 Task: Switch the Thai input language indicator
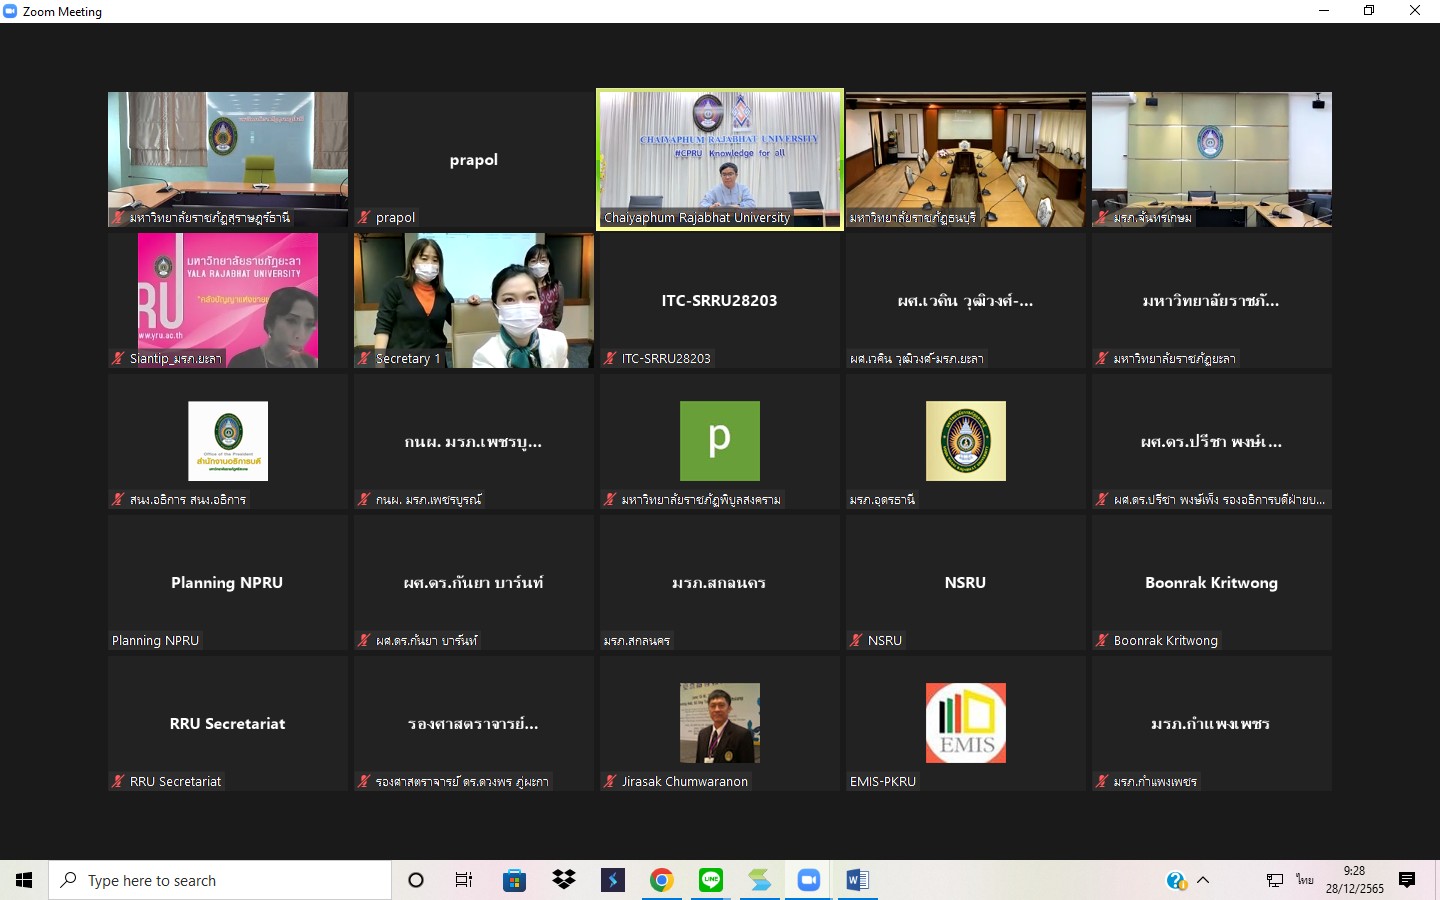1305,880
